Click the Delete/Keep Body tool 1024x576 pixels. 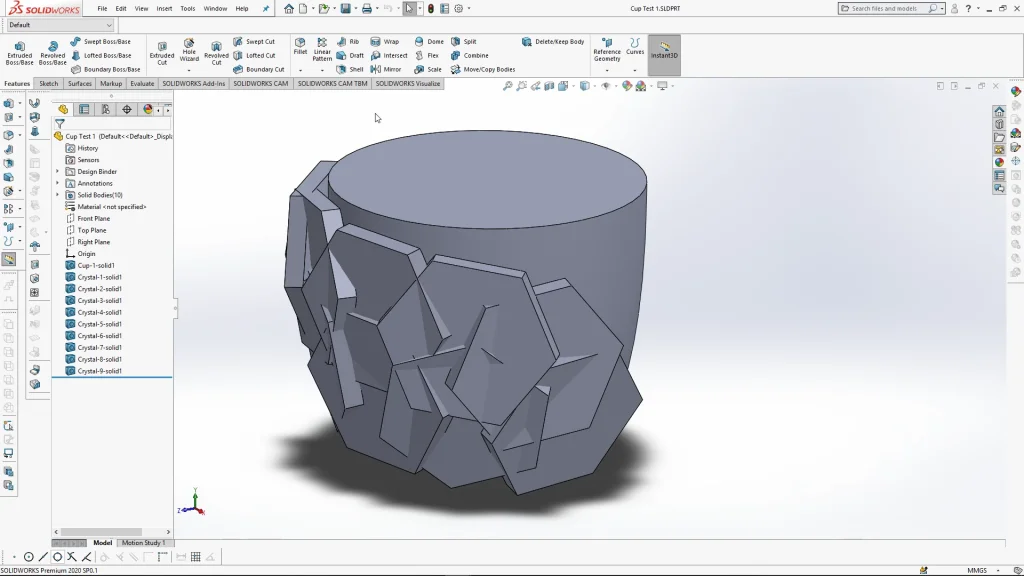tap(553, 42)
